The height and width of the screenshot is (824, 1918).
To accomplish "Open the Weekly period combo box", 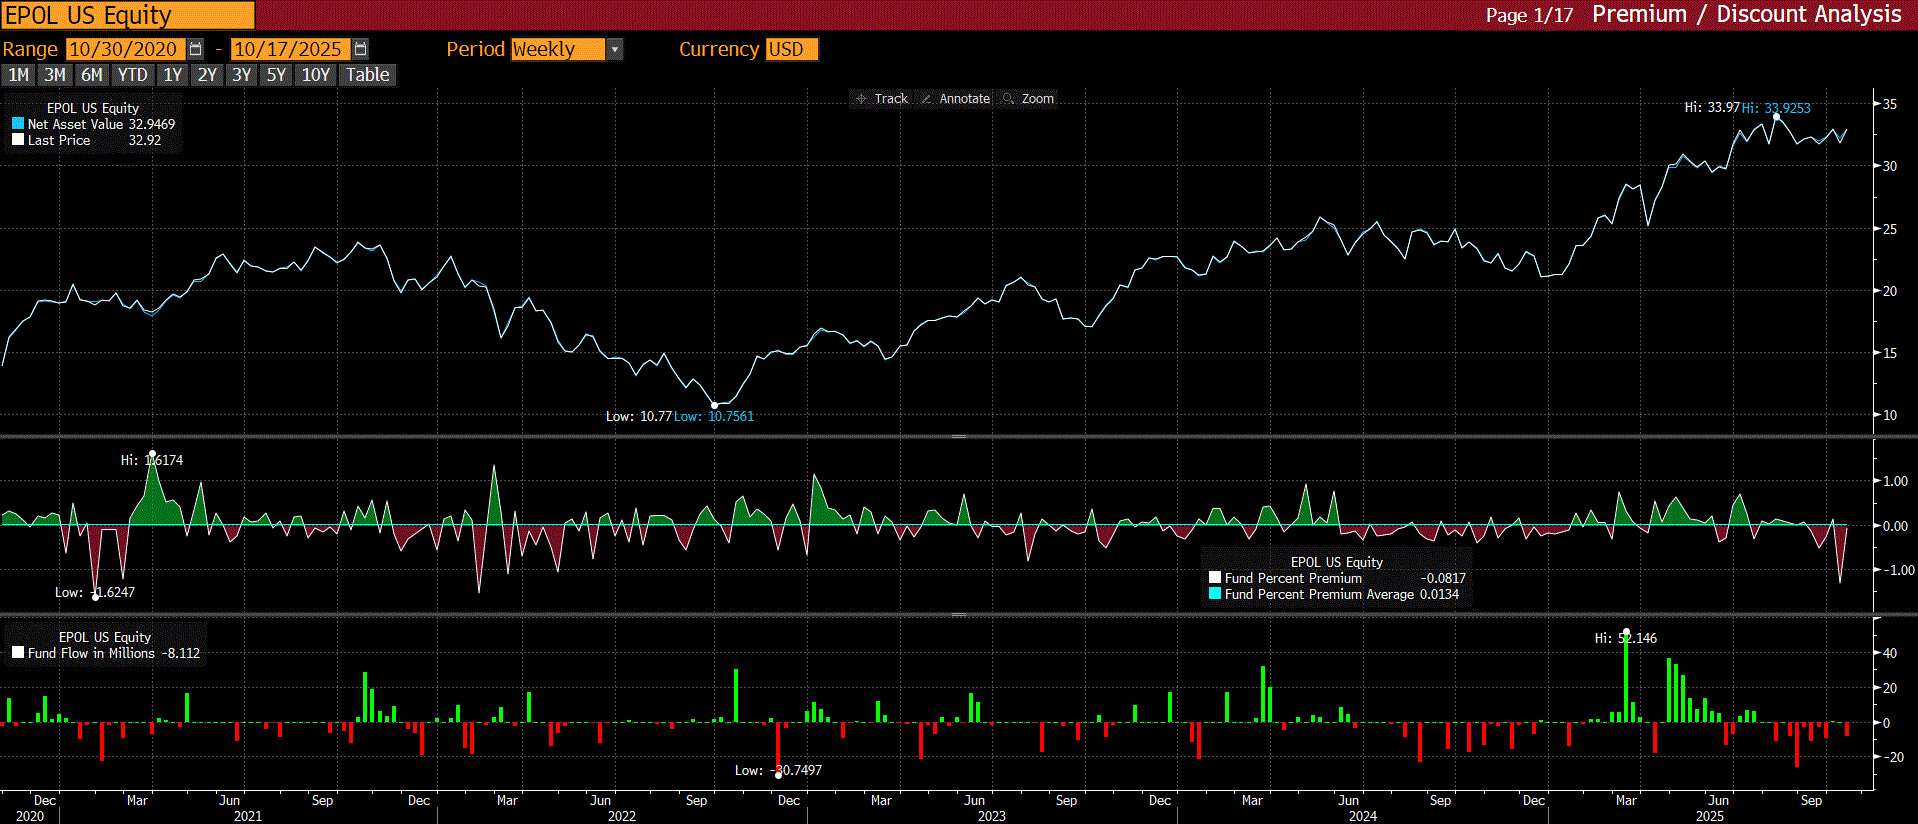I will tap(557, 49).
